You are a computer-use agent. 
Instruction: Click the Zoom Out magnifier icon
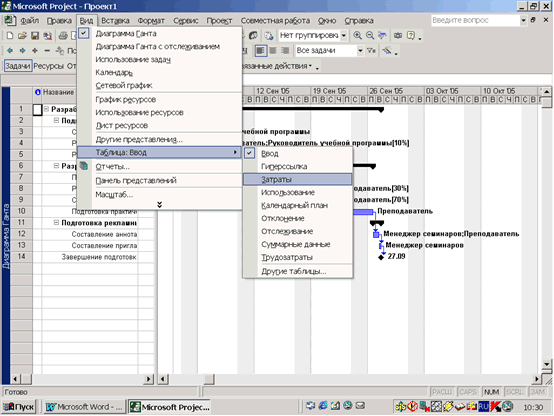point(370,35)
